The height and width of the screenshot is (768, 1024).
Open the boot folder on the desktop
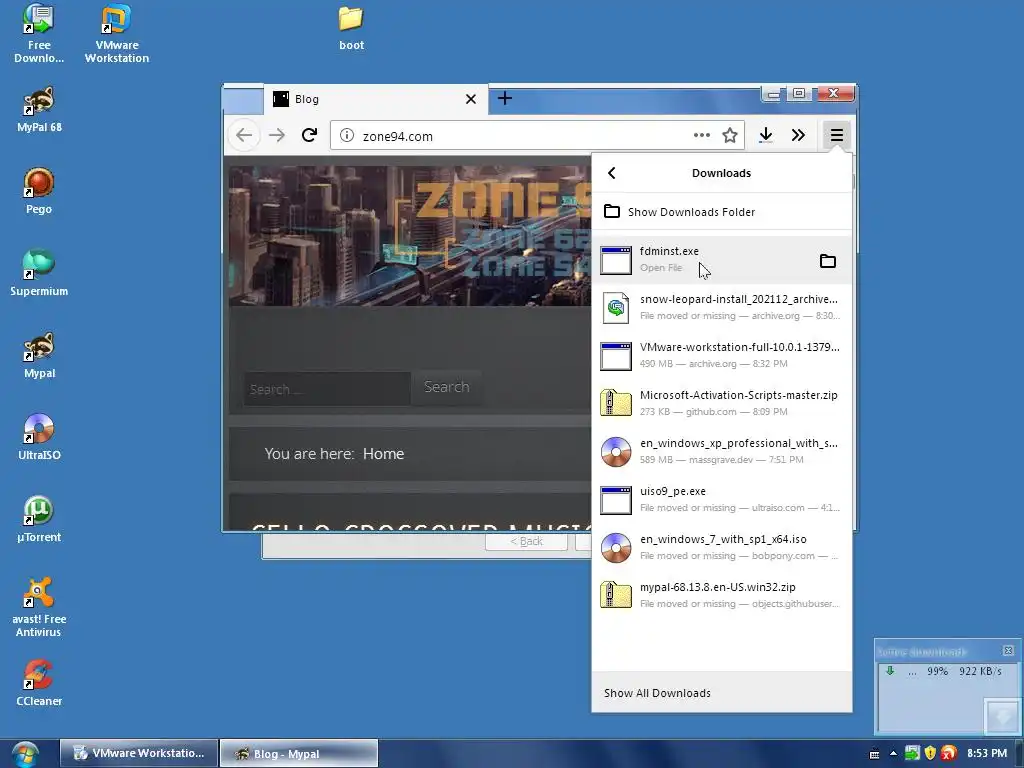[x=351, y=29]
